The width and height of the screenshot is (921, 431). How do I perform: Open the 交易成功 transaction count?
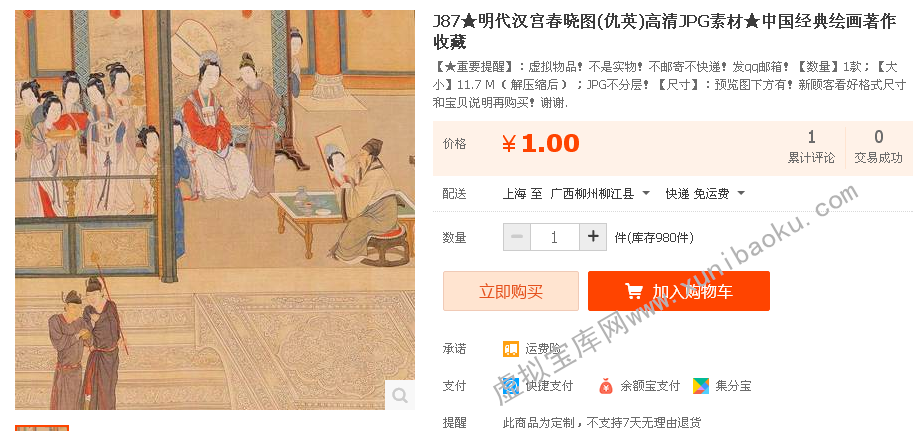click(878, 146)
